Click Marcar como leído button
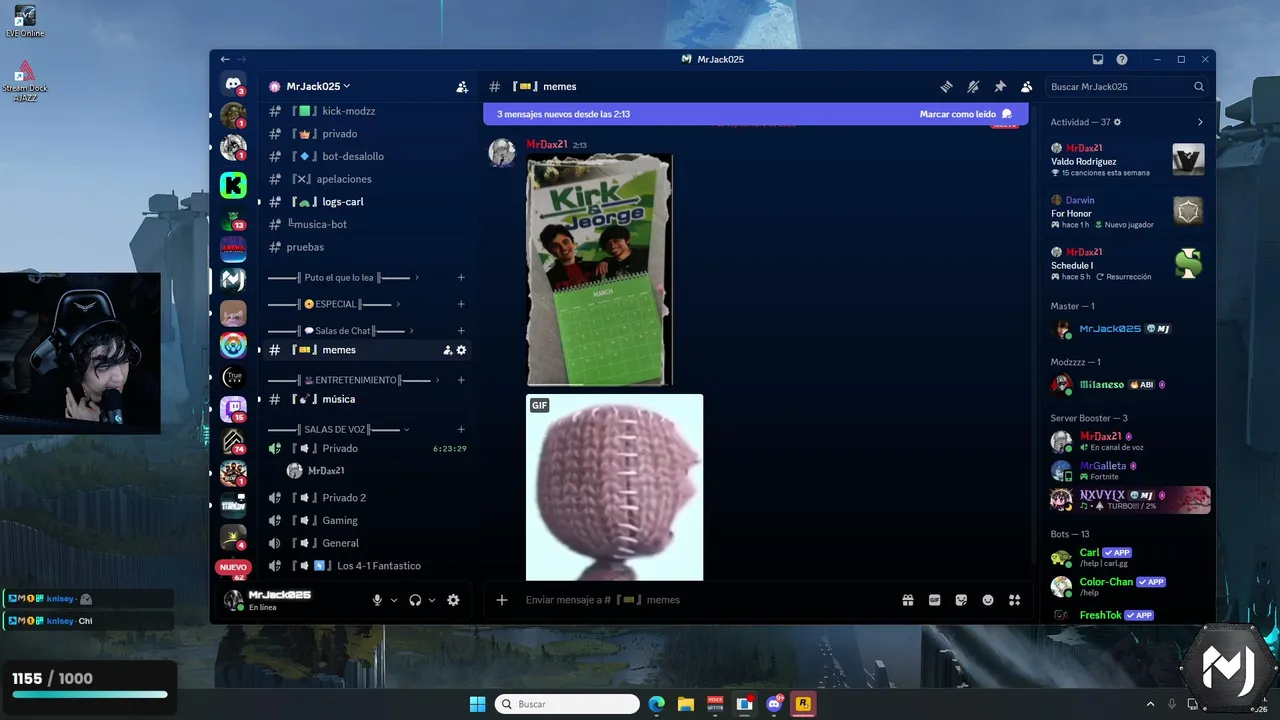The height and width of the screenshot is (720, 1280). click(965, 114)
